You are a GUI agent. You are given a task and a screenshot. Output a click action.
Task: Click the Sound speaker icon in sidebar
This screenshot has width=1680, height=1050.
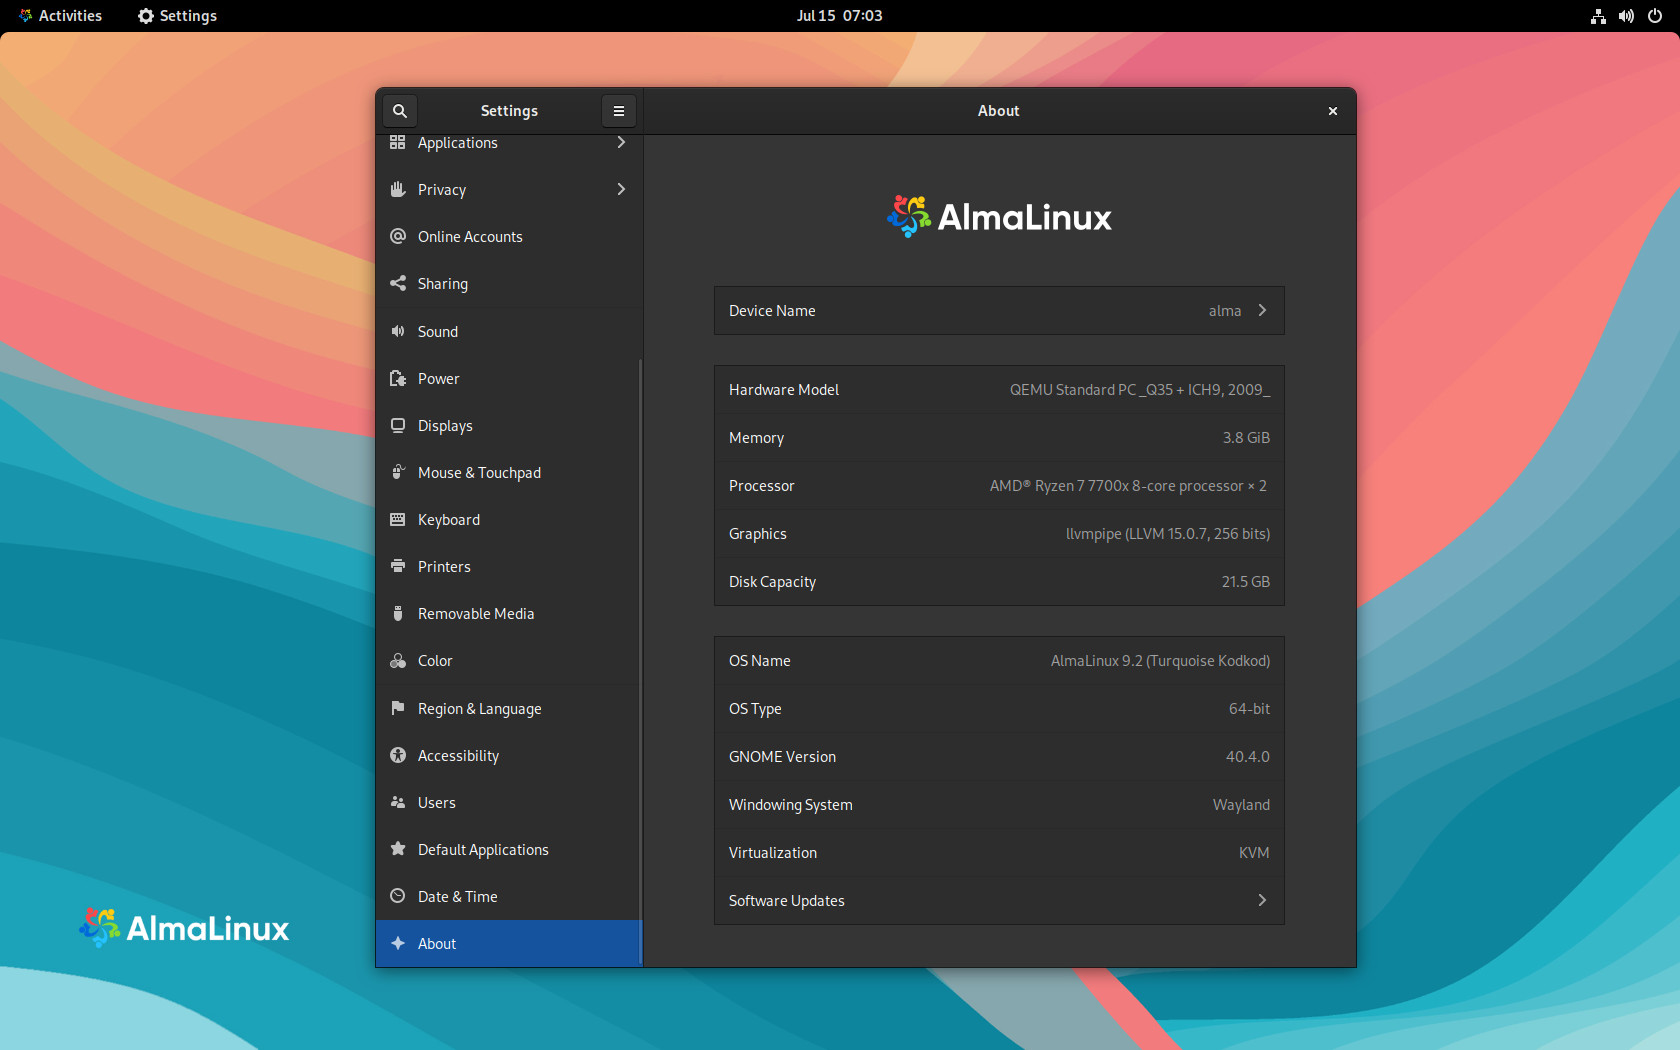pos(398,332)
